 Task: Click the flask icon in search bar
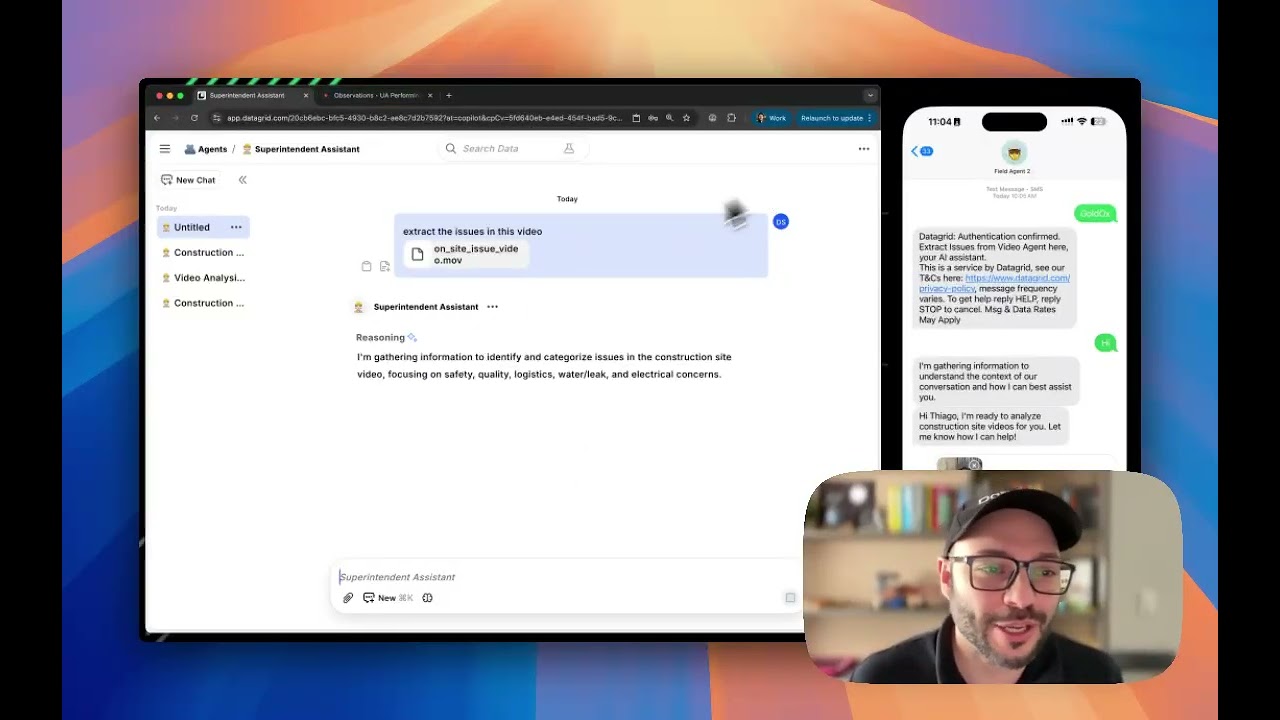pyautogui.click(x=569, y=148)
